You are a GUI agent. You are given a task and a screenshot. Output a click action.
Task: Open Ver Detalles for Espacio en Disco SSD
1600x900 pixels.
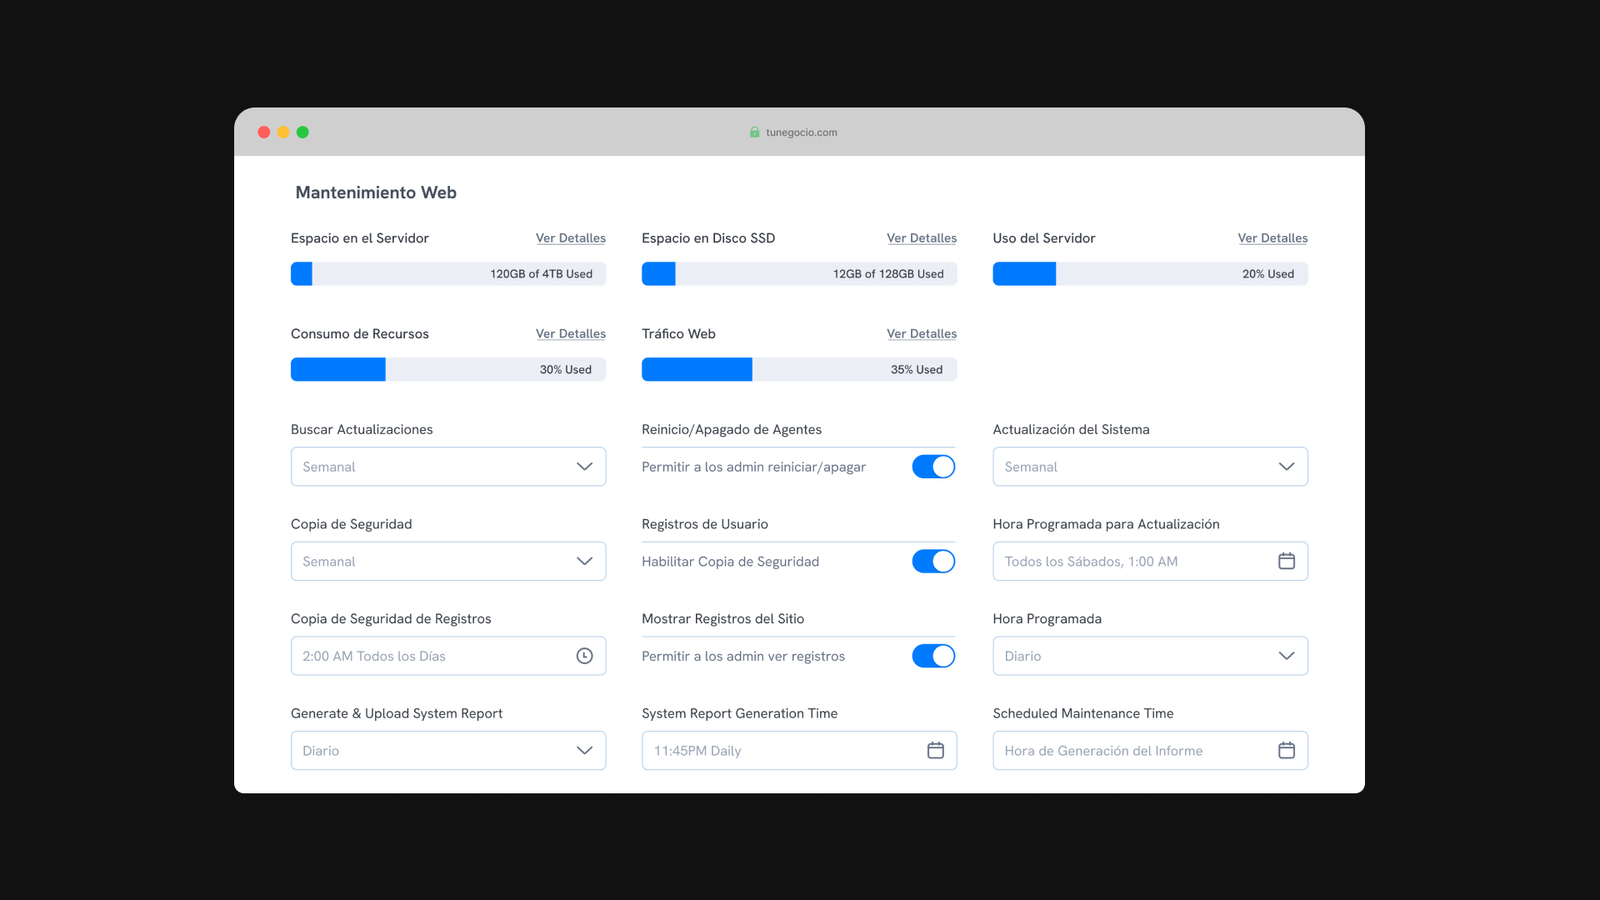921,238
